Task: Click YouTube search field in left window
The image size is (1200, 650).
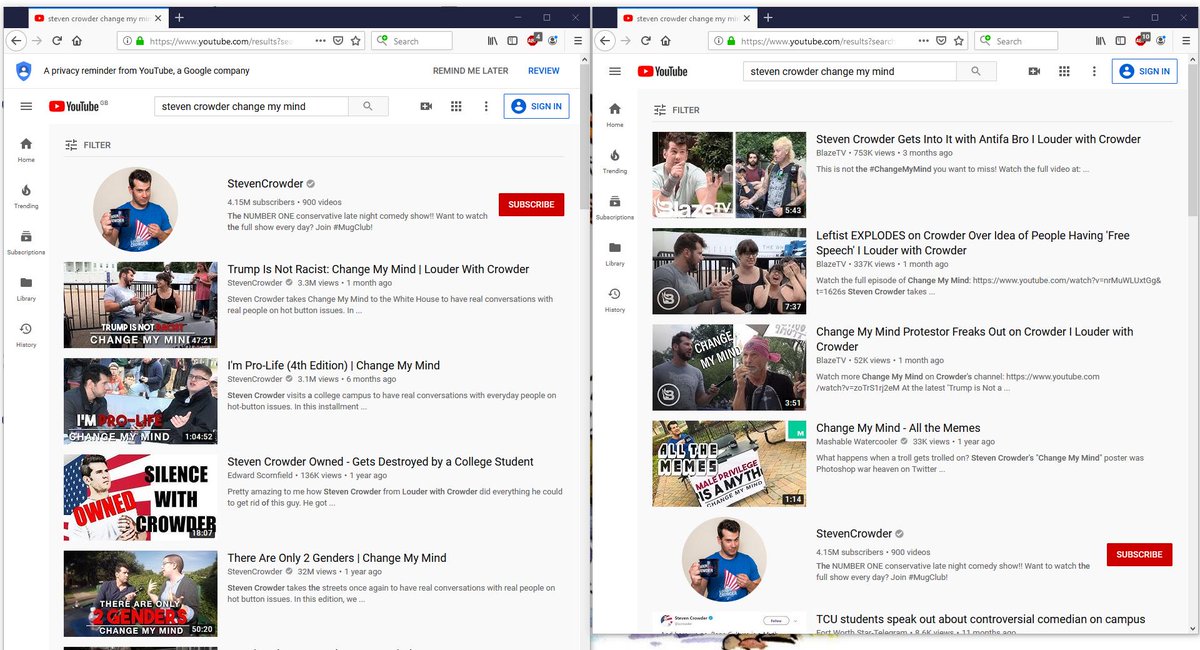Action: (251, 106)
